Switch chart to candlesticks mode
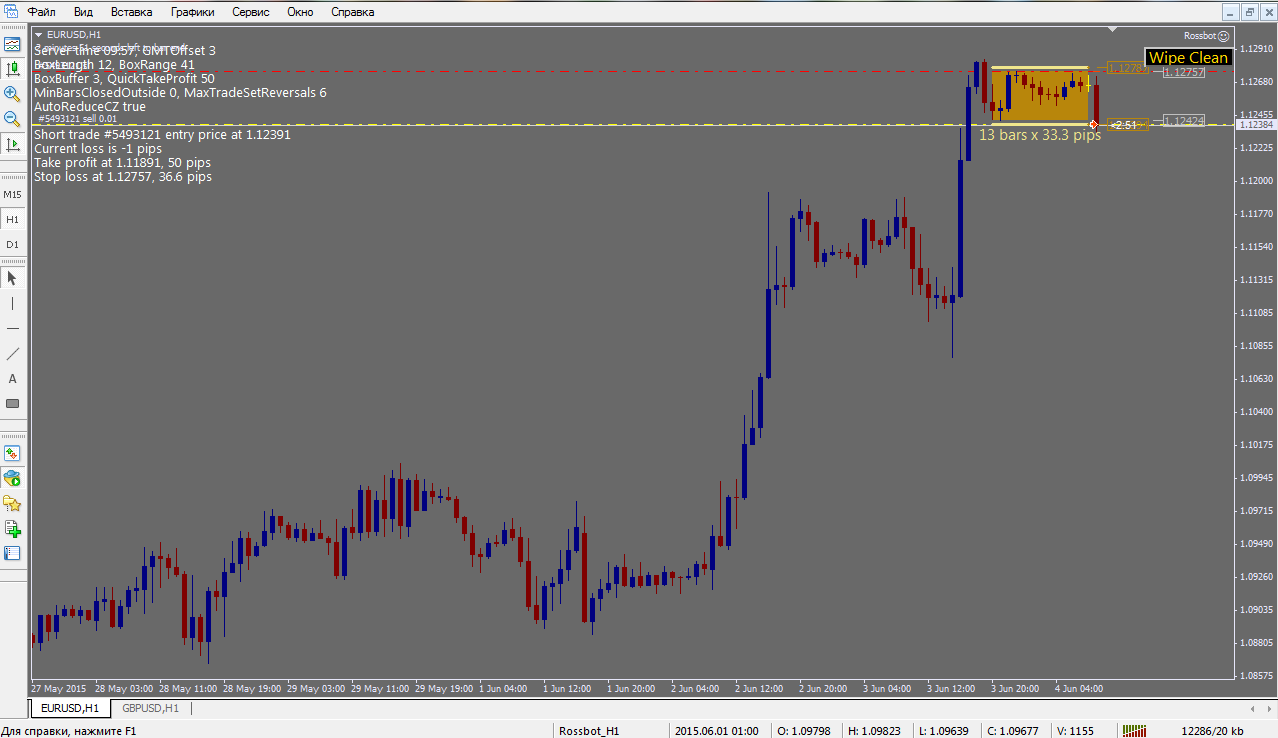The width and height of the screenshot is (1278, 738). click(12, 69)
